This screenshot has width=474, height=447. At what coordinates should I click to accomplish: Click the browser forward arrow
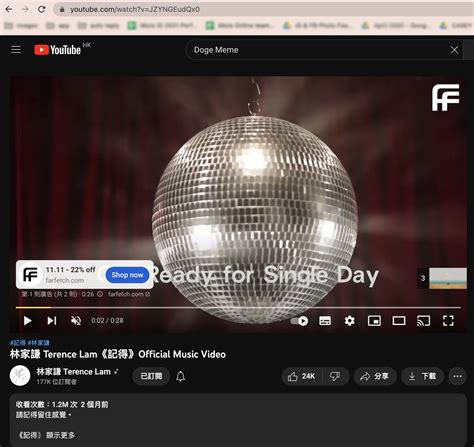point(25,9)
